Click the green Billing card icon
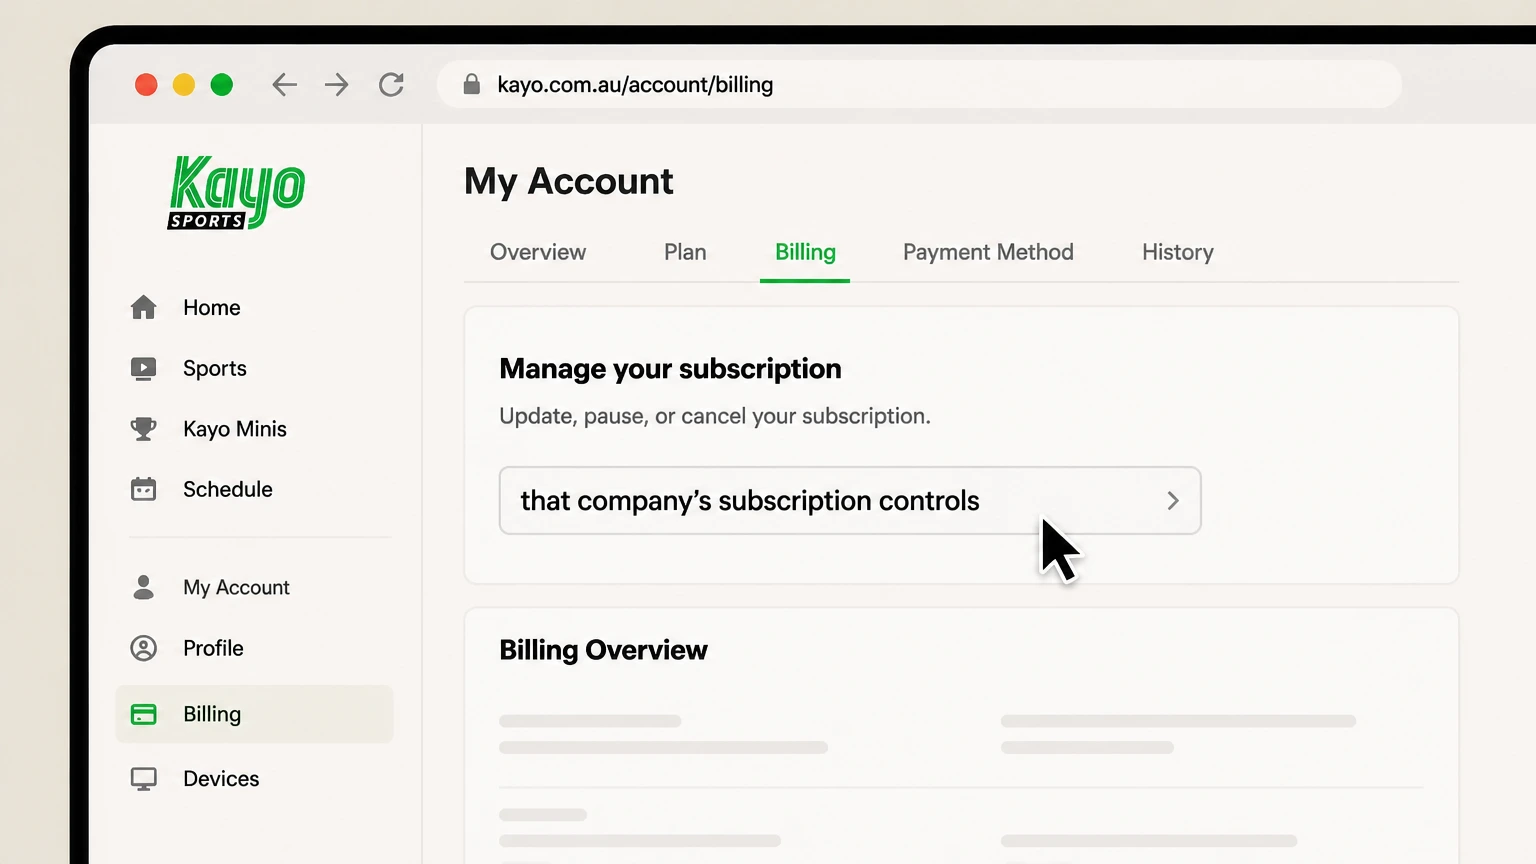The width and height of the screenshot is (1536, 864). pyautogui.click(x=144, y=714)
